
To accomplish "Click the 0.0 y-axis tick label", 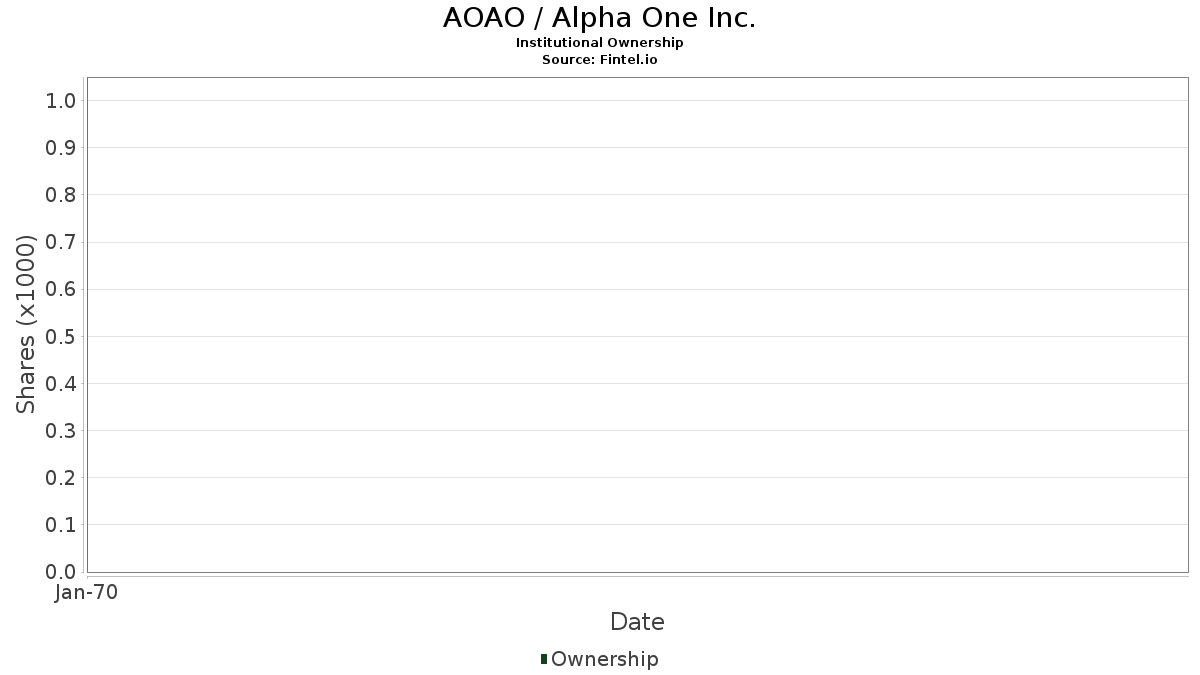I will pyautogui.click(x=61, y=572).
